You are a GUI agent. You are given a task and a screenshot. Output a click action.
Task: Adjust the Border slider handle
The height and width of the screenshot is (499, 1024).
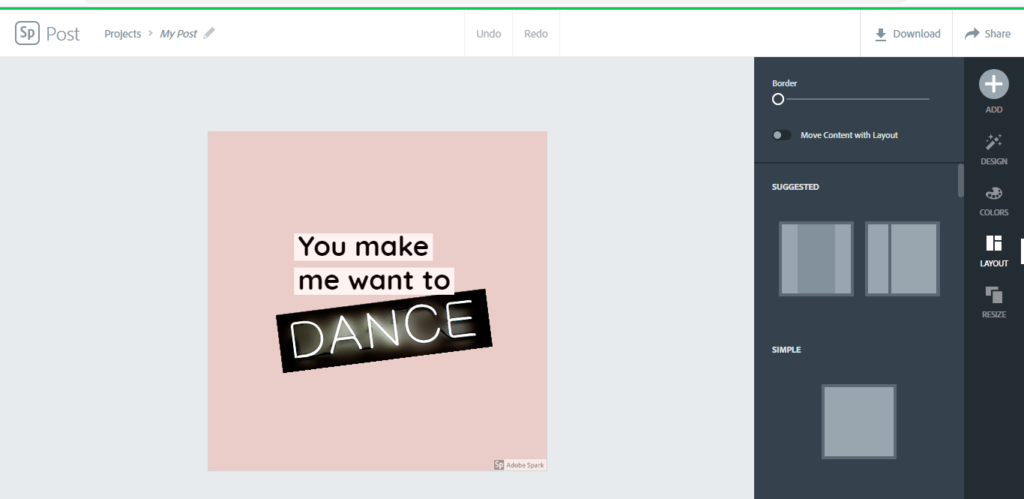[778, 99]
